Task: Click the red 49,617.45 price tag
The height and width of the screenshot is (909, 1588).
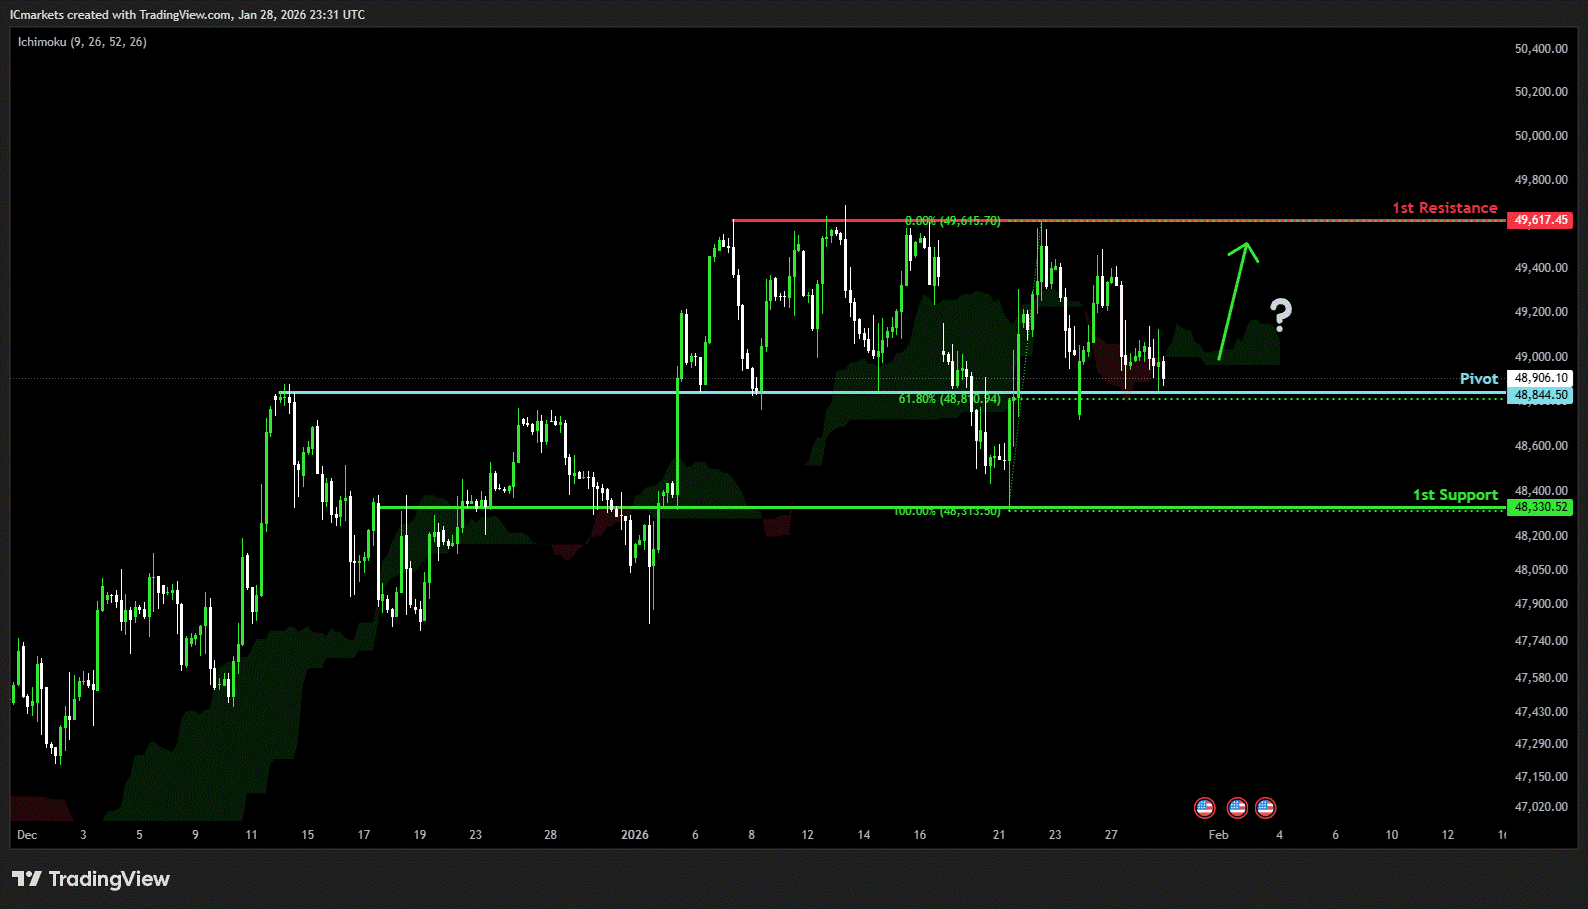Action: [x=1540, y=220]
